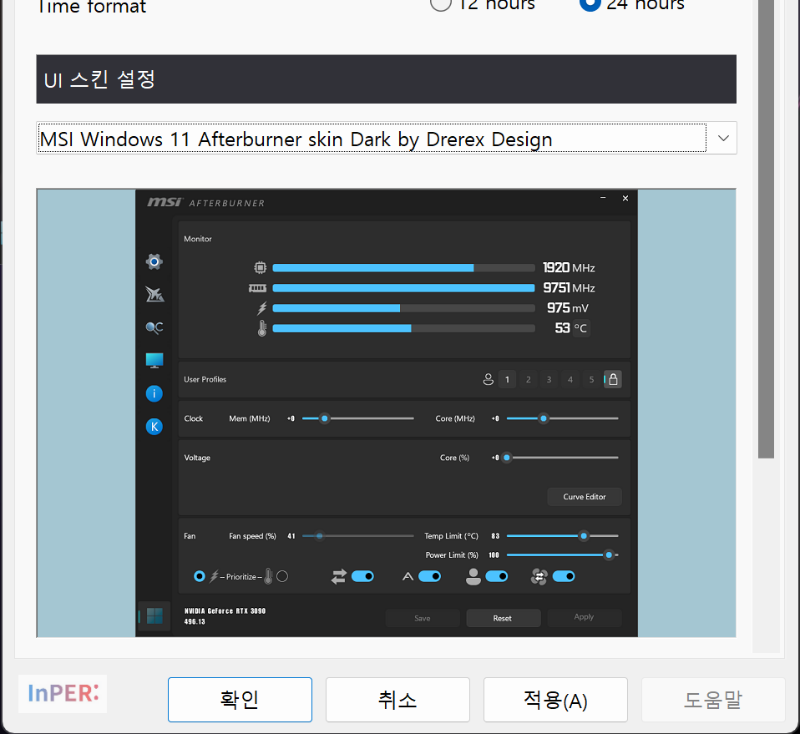Click the Power Limit (%) slider in preview
800x734 pixels.
click(562, 555)
